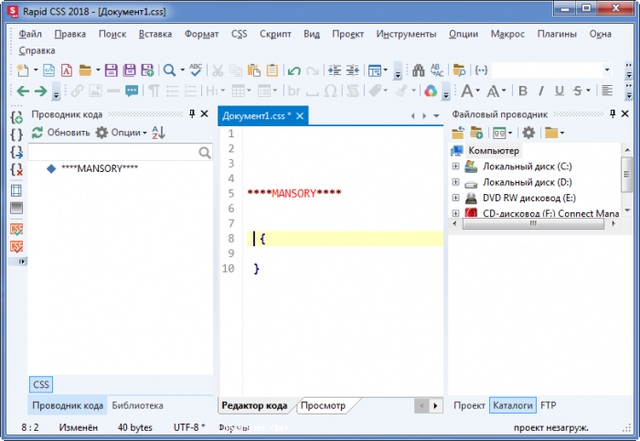The image size is (640, 441).
Task: Open the Формат menu
Action: [203, 33]
